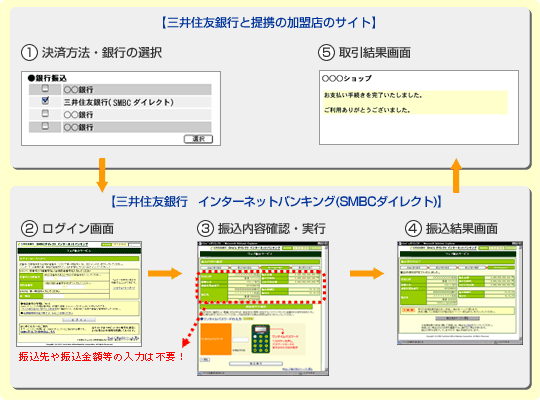Tick the topmost ○○銀行 checkbox
Viewport: 540px width, 400px height.
tap(45, 89)
